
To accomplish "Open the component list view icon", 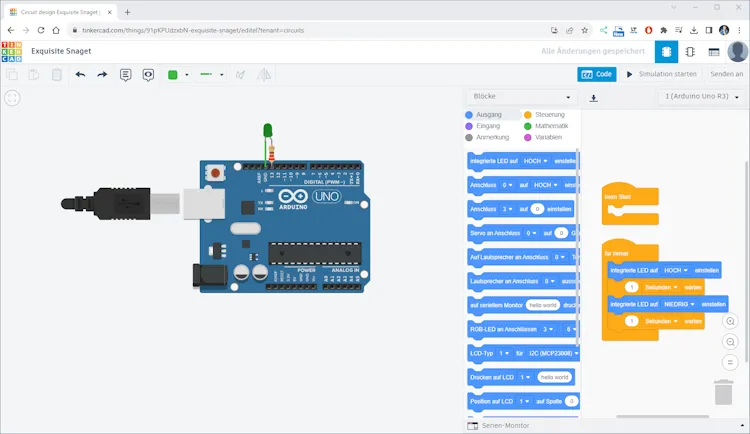I will click(x=714, y=52).
